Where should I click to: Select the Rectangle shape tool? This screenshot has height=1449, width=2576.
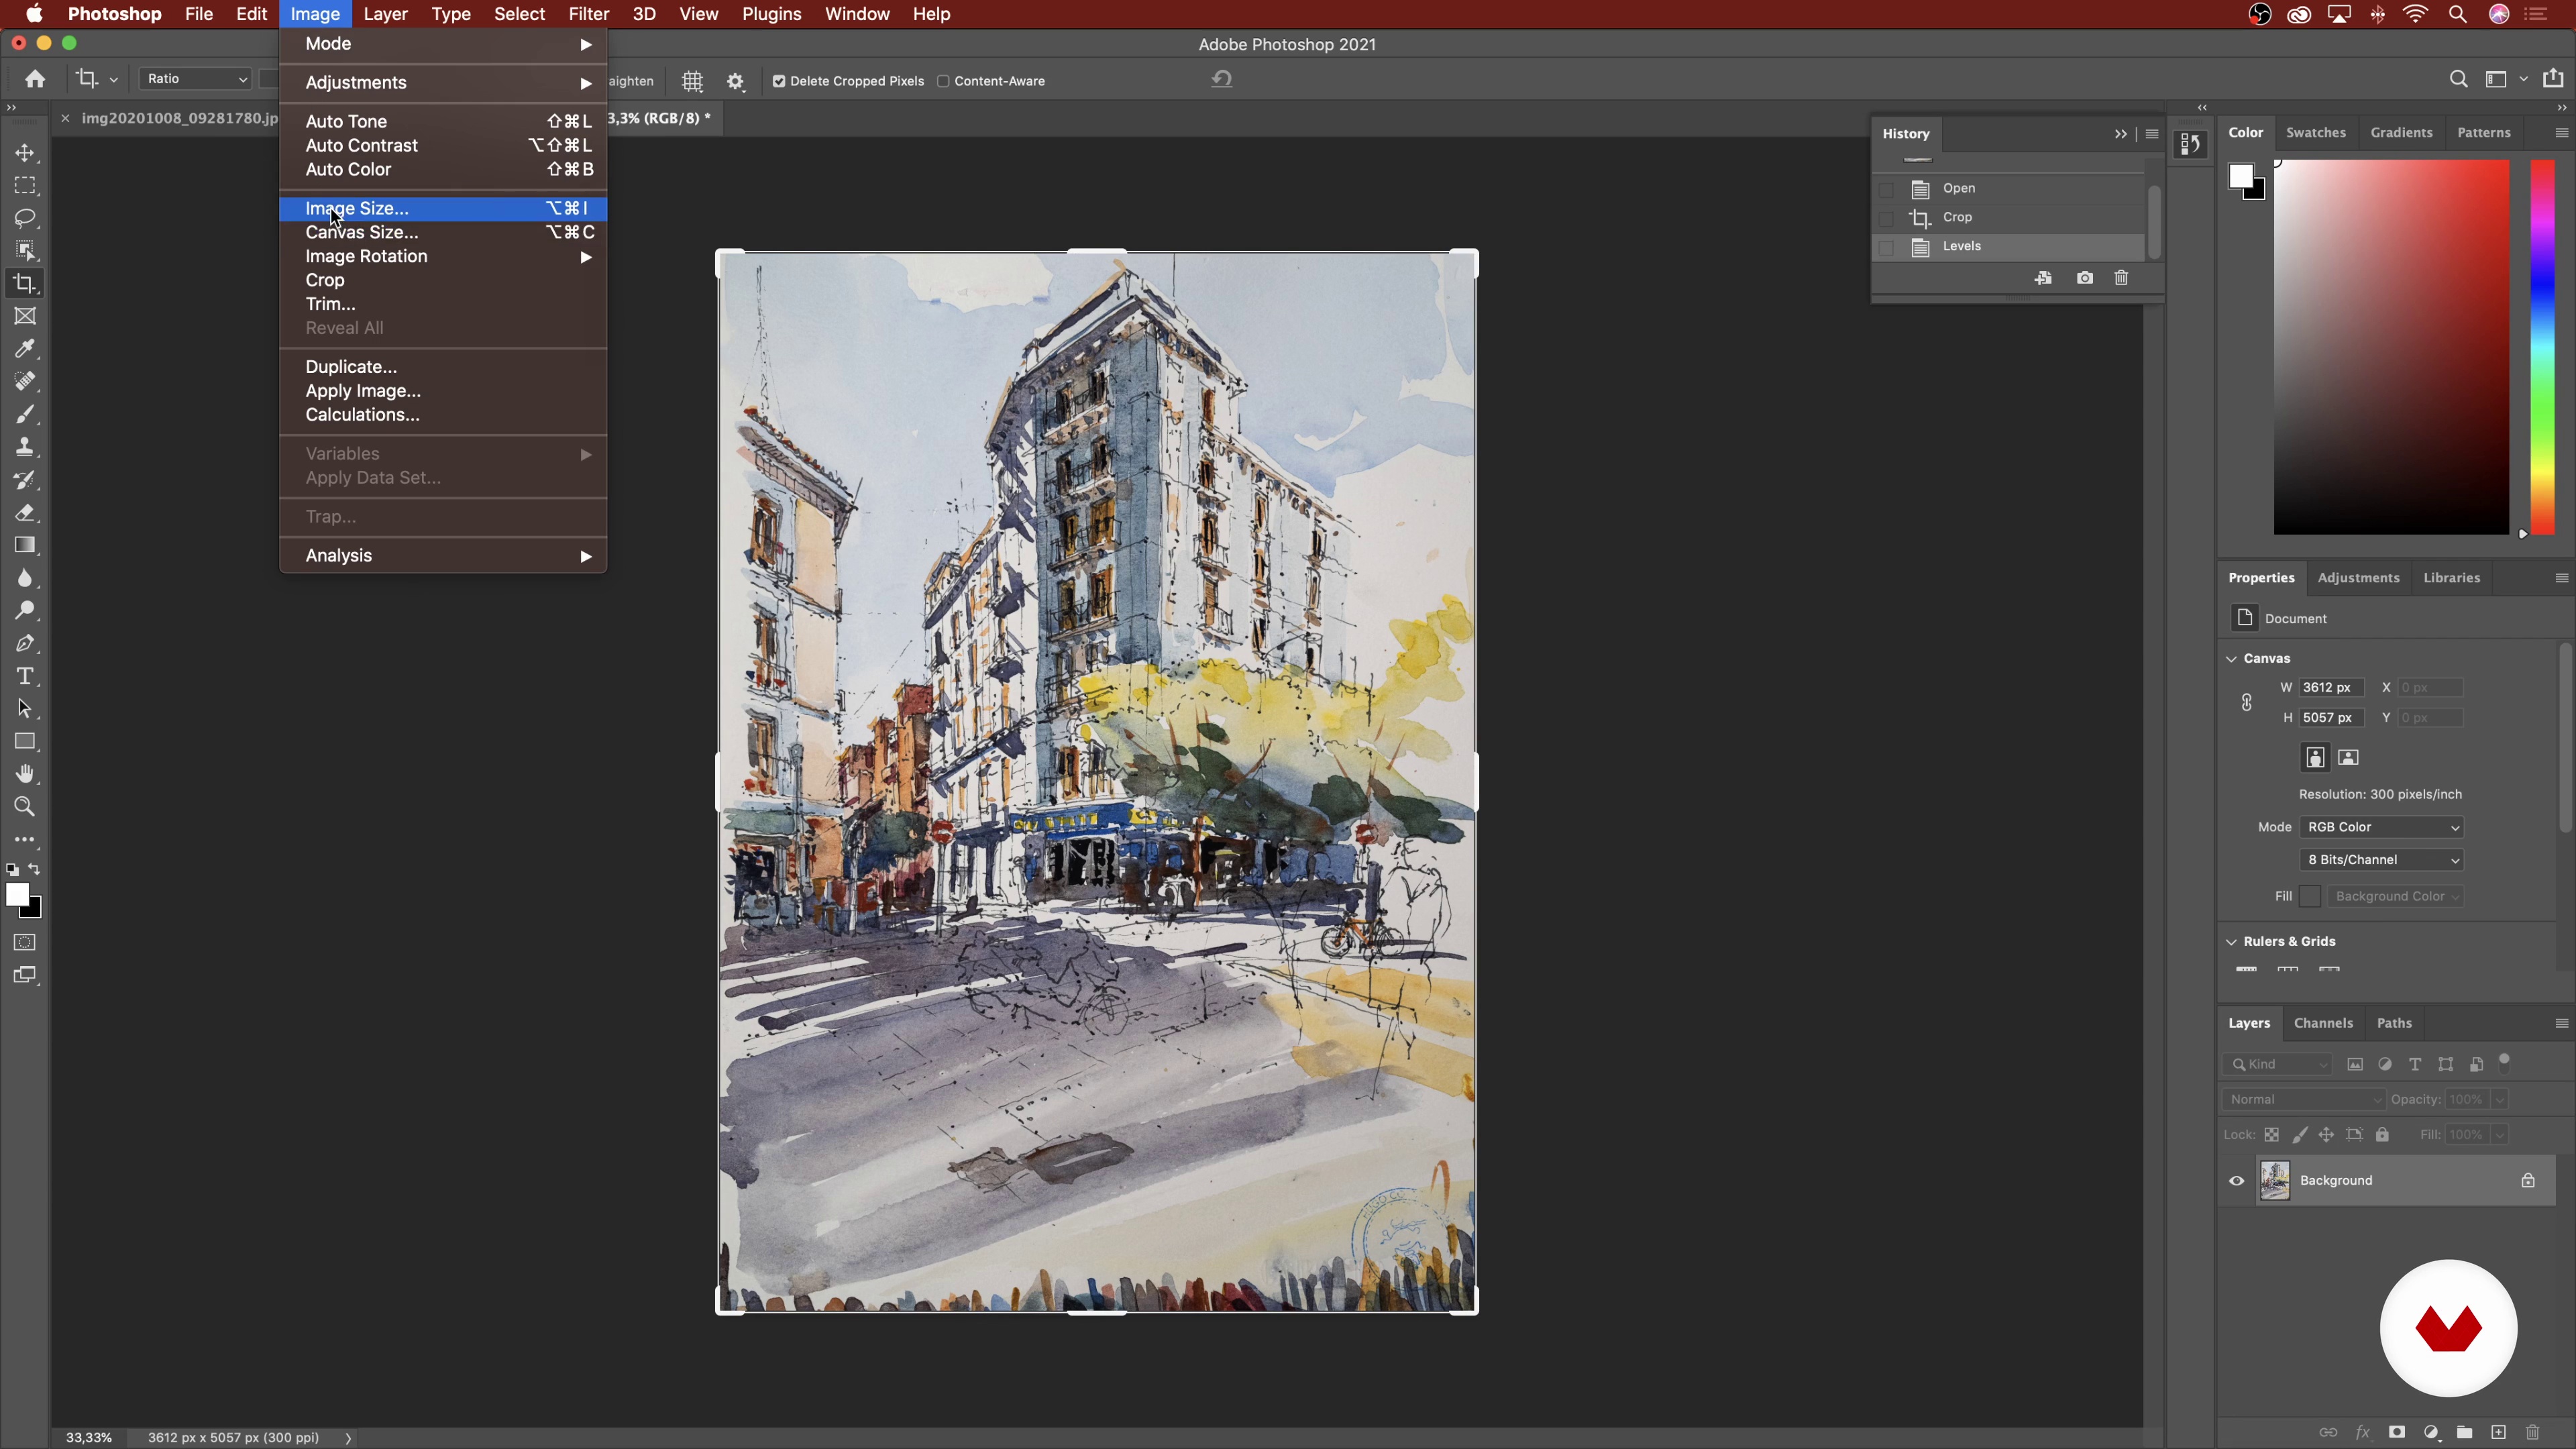click(25, 741)
